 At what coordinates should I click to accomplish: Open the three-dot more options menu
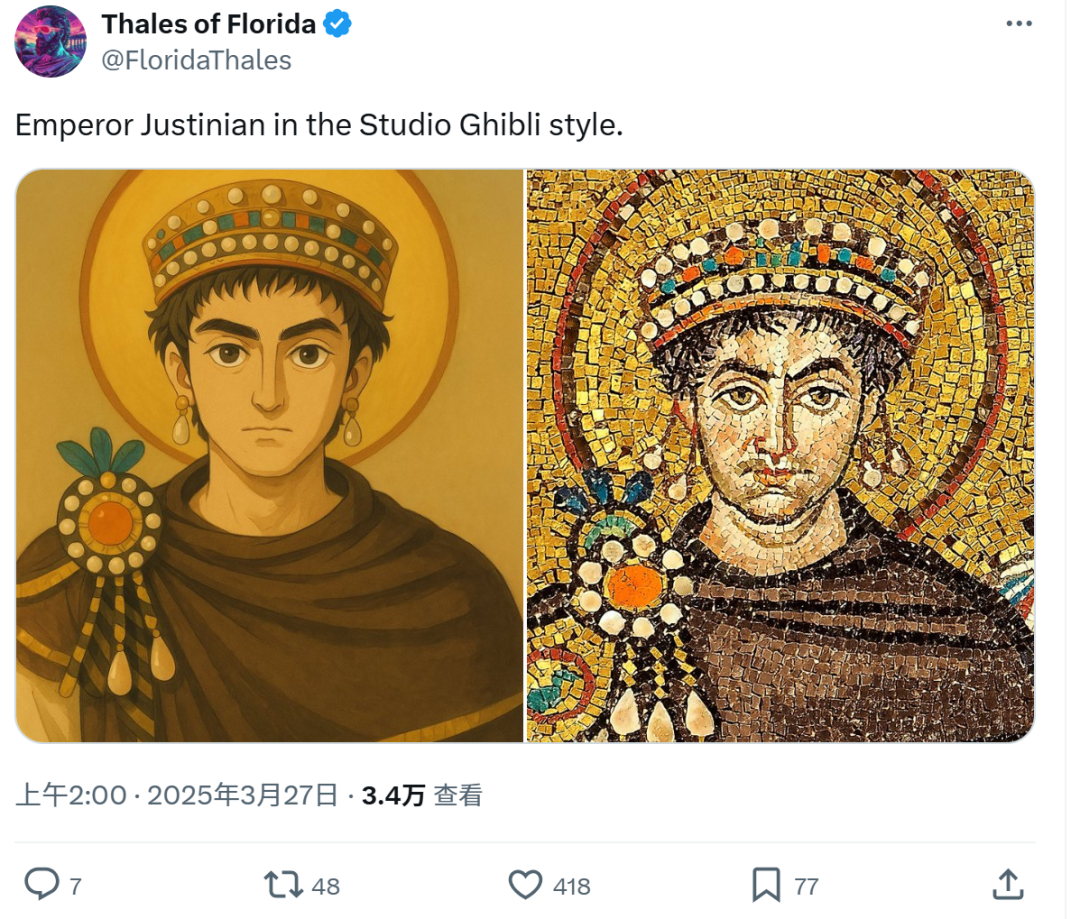click(x=1018, y=23)
